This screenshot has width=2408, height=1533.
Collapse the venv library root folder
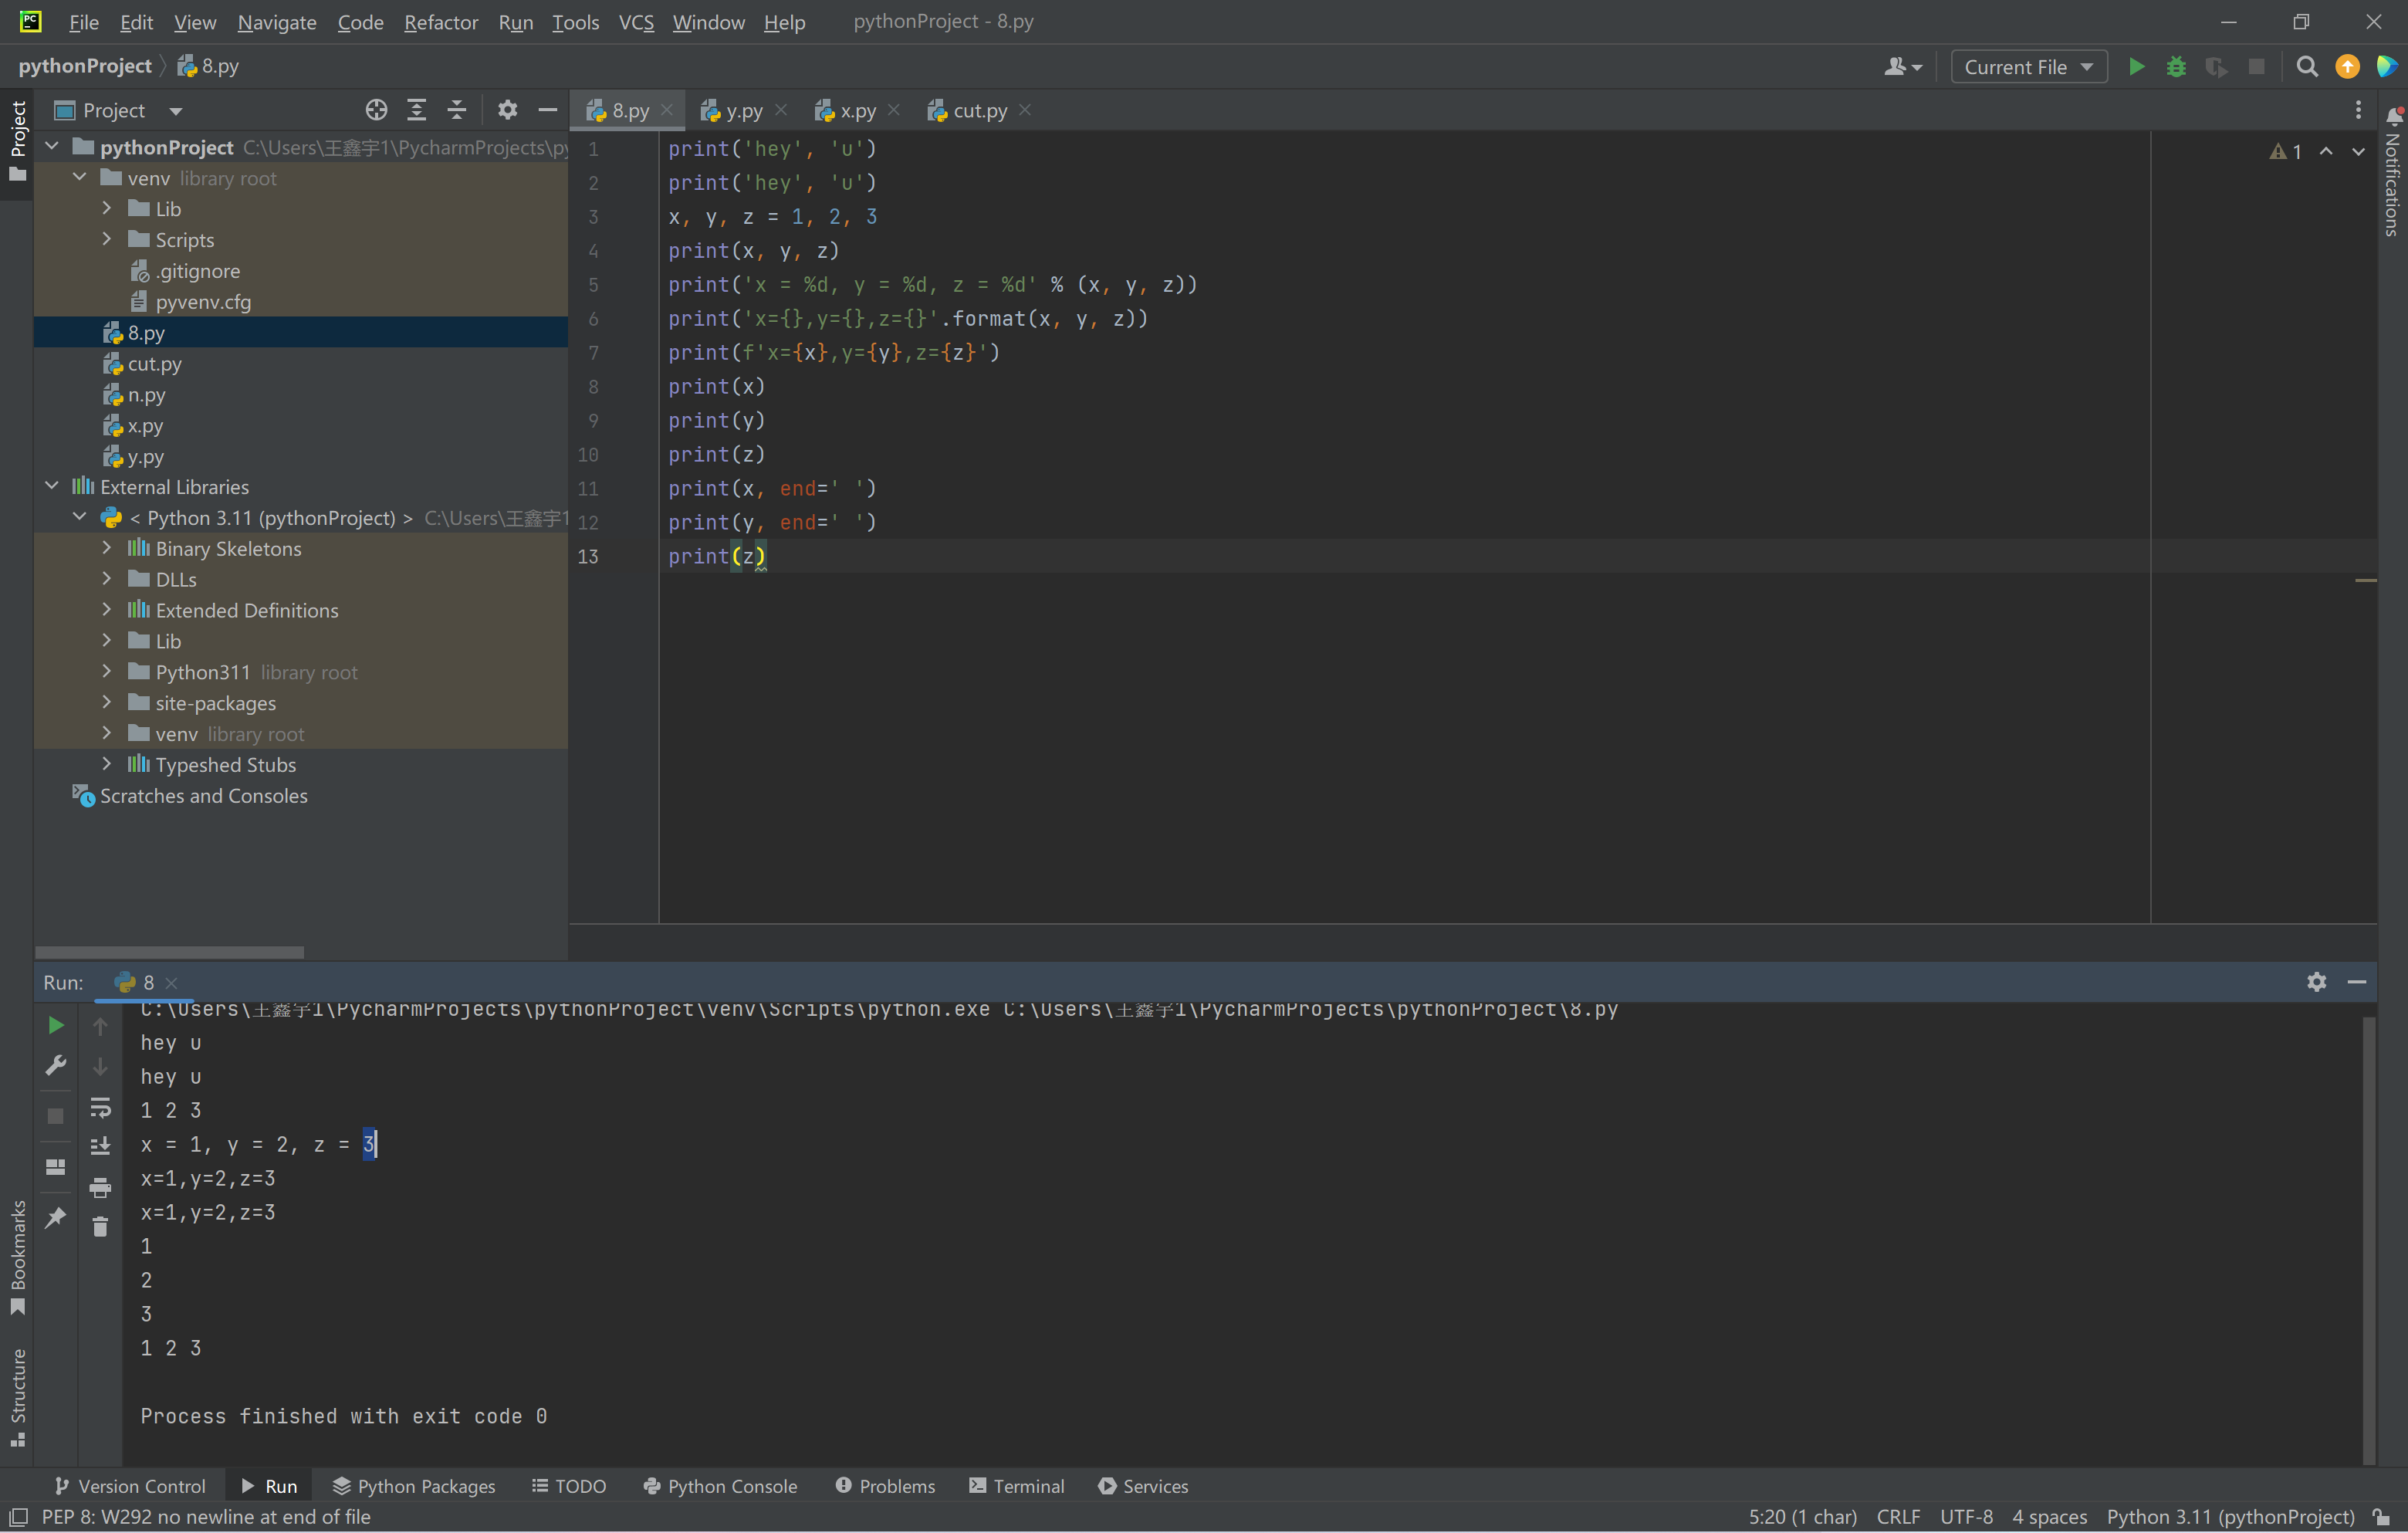[x=80, y=178]
